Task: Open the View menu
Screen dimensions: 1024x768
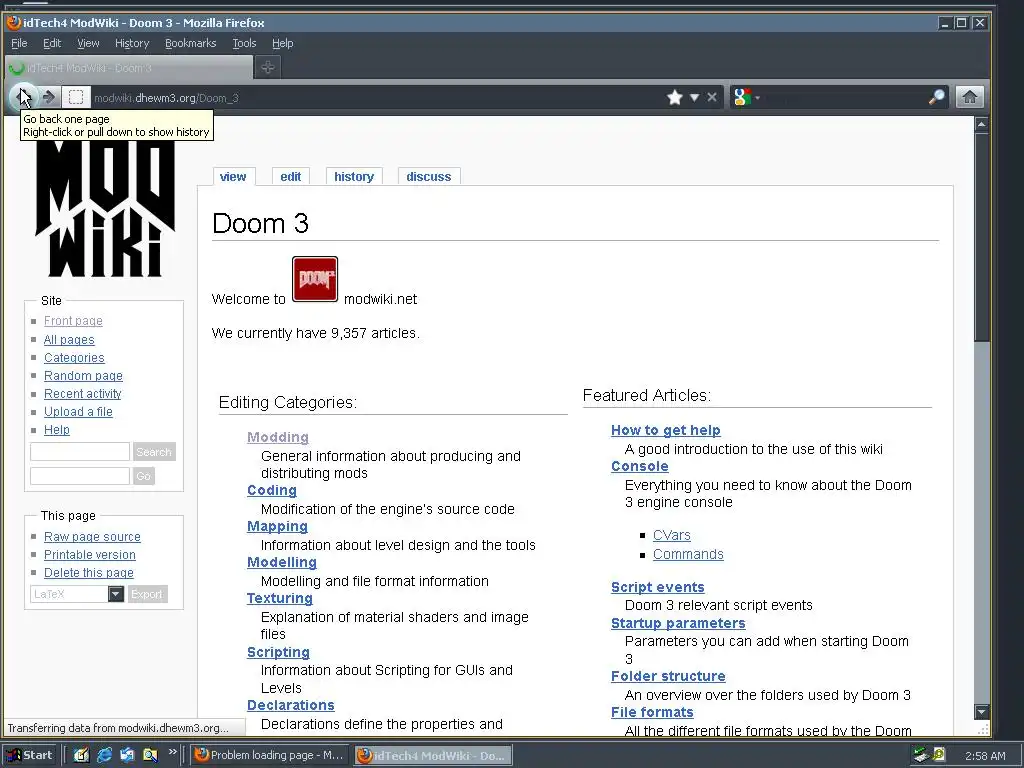Action: (x=88, y=43)
